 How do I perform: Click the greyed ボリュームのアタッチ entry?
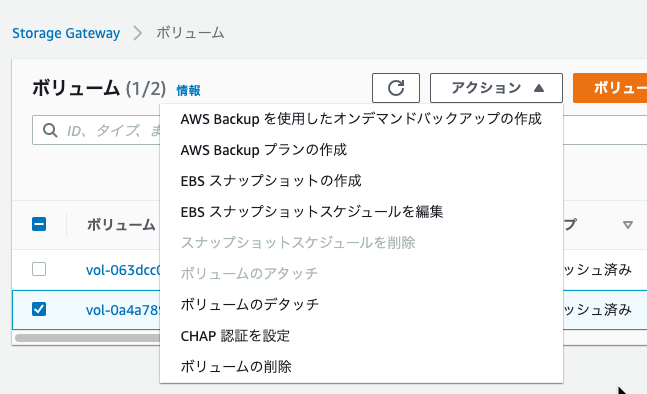tap(361, 274)
